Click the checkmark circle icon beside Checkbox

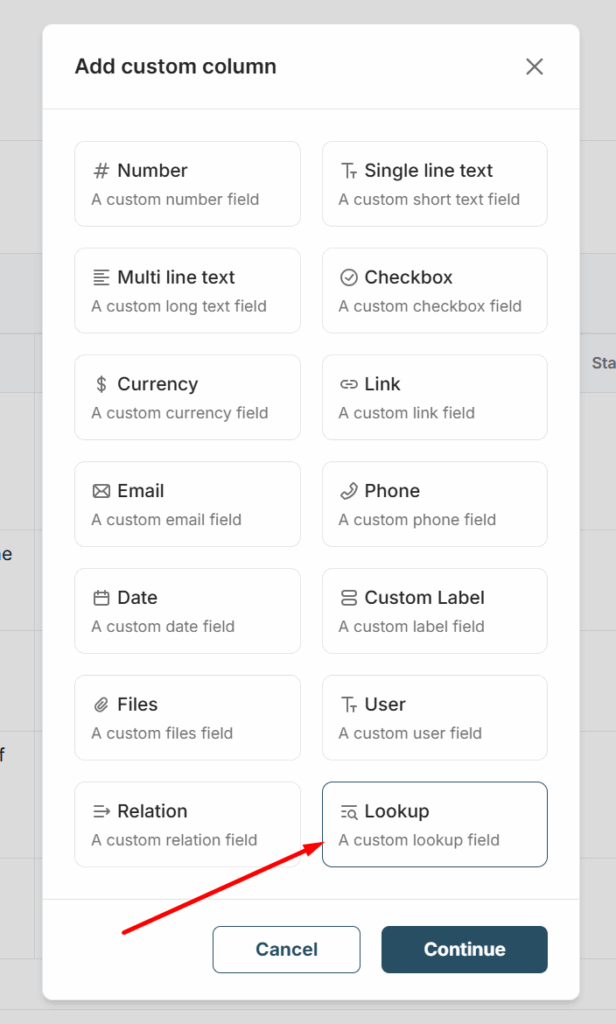point(348,278)
